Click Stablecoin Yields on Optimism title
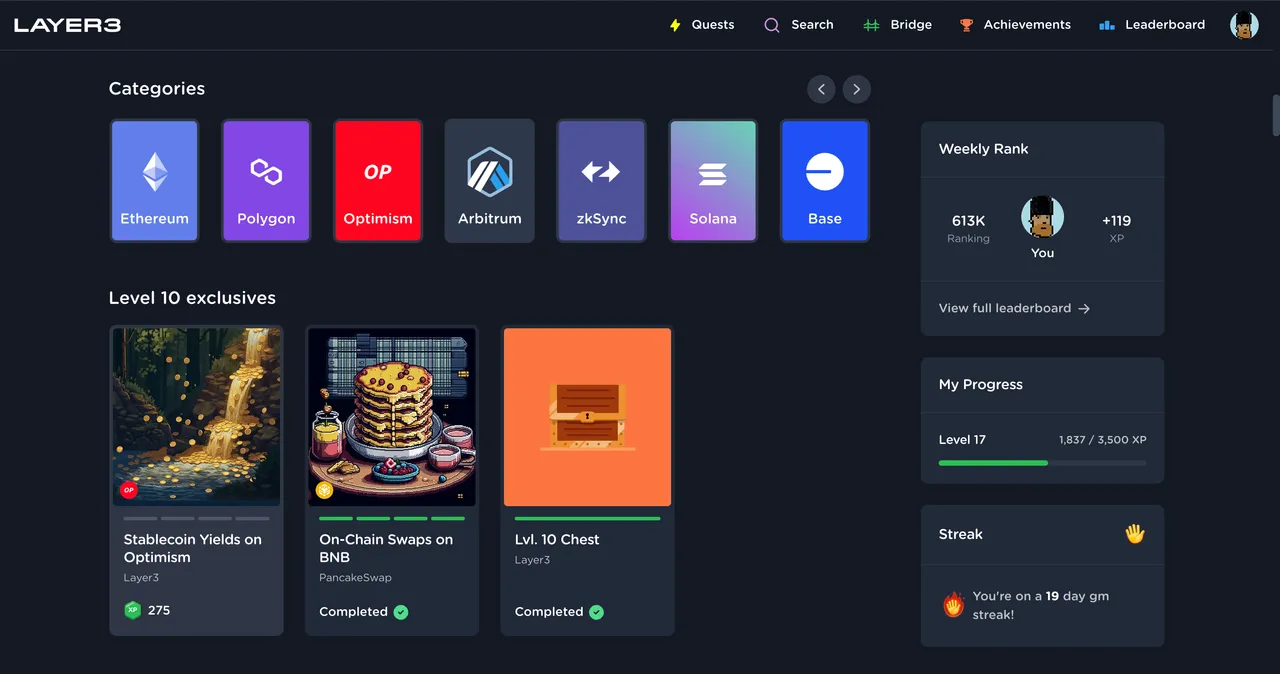Viewport: 1280px width, 674px height. 193,548
